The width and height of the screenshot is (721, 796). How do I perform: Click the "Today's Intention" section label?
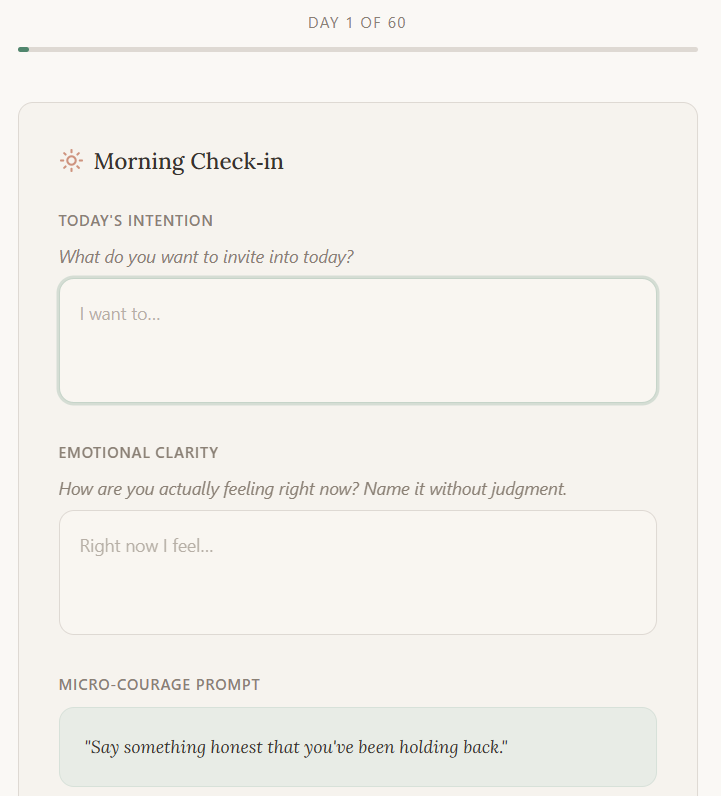(x=136, y=221)
